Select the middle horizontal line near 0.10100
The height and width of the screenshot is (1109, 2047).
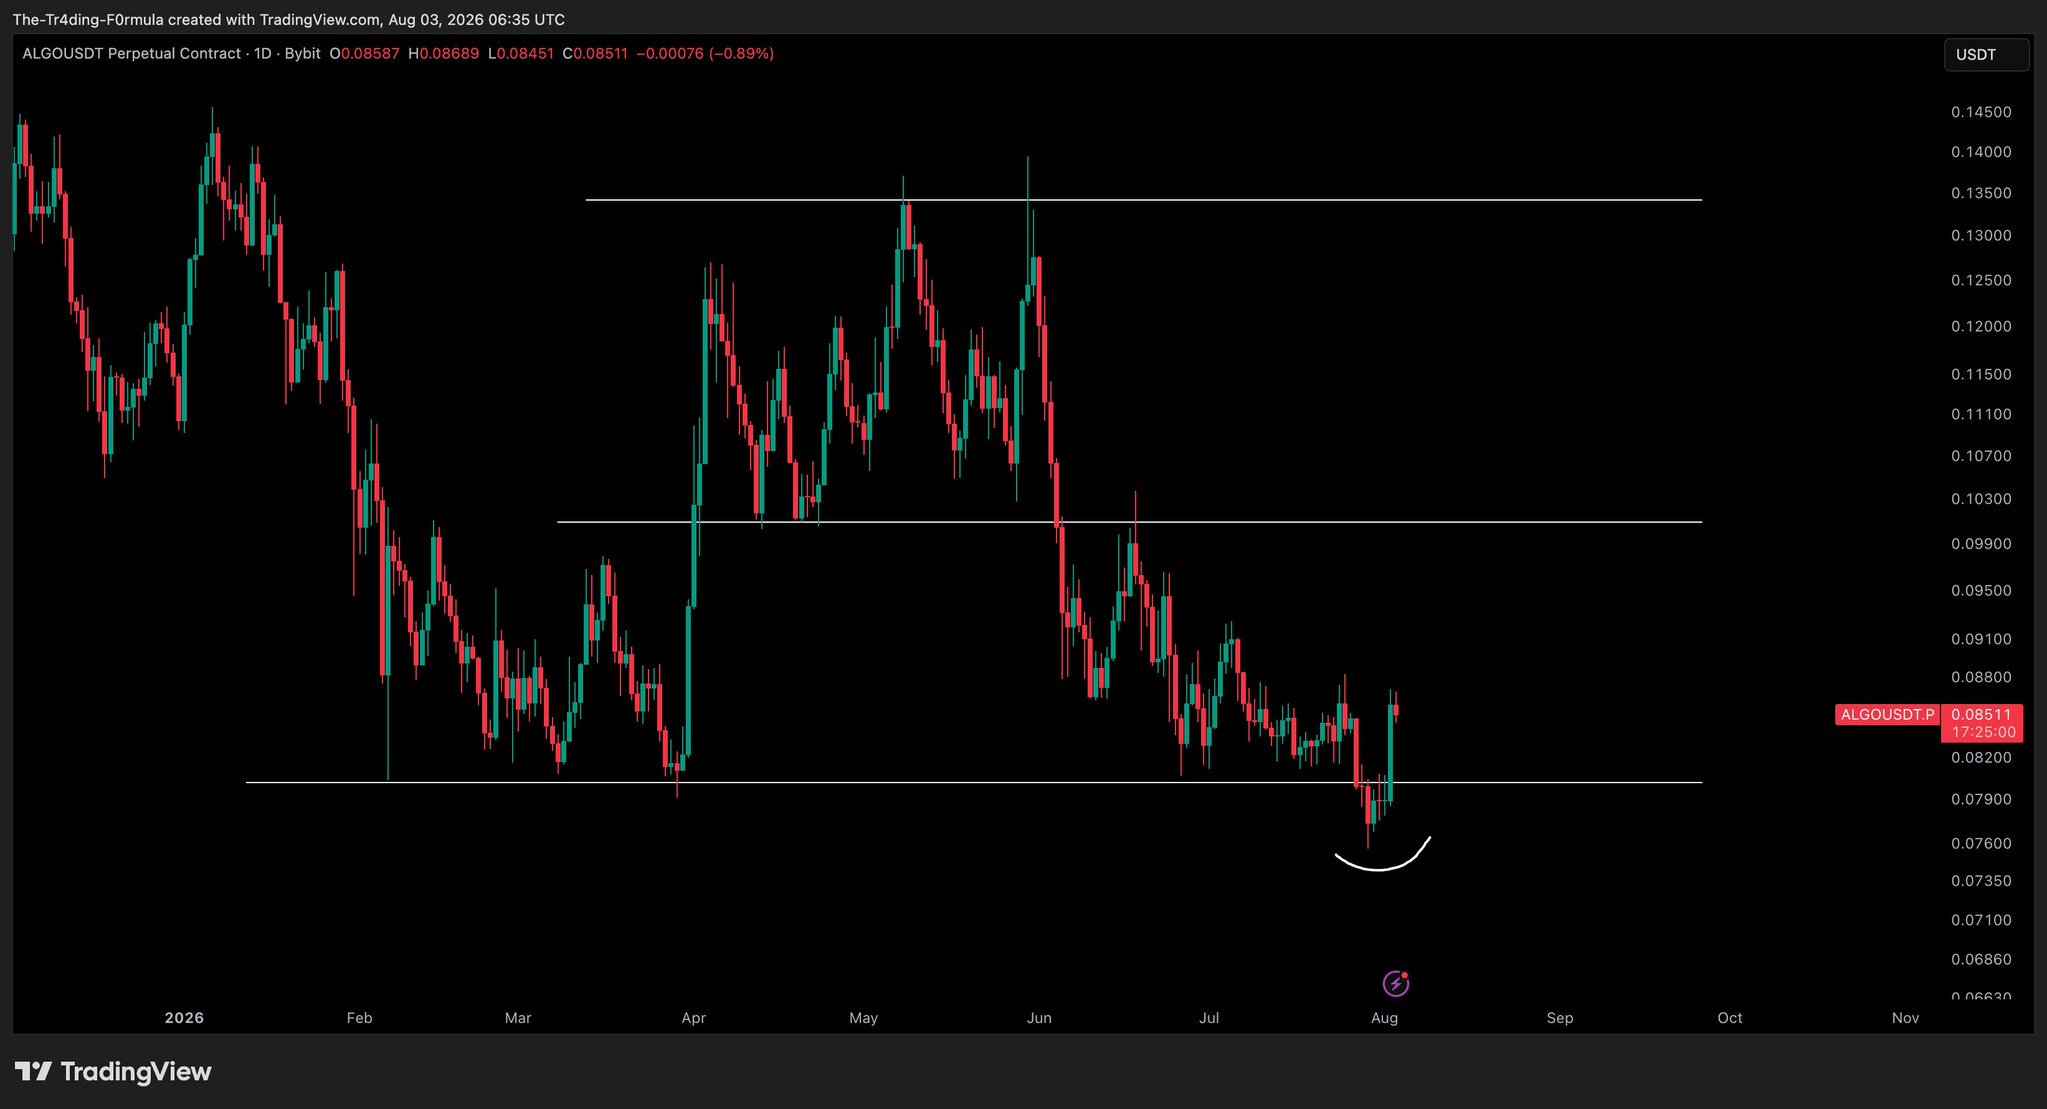click(1129, 522)
